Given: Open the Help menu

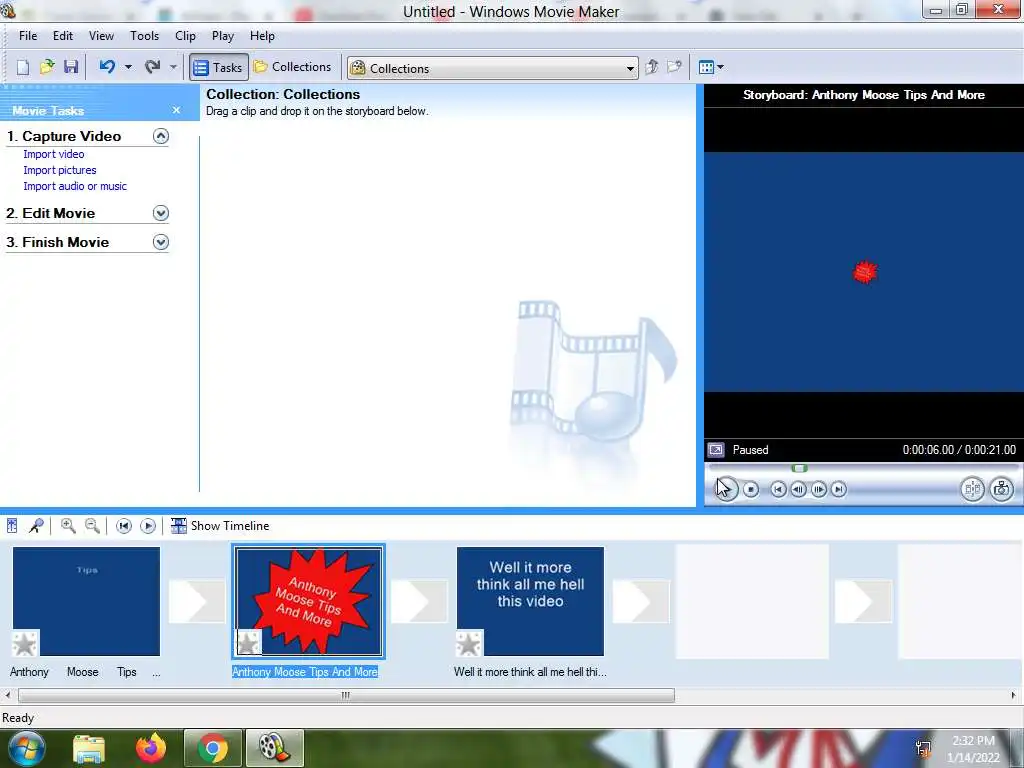Looking at the screenshot, I should tap(262, 36).
